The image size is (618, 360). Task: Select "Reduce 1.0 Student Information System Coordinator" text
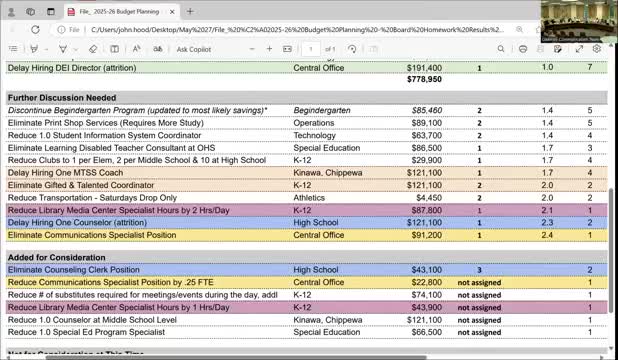click(x=104, y=135)
